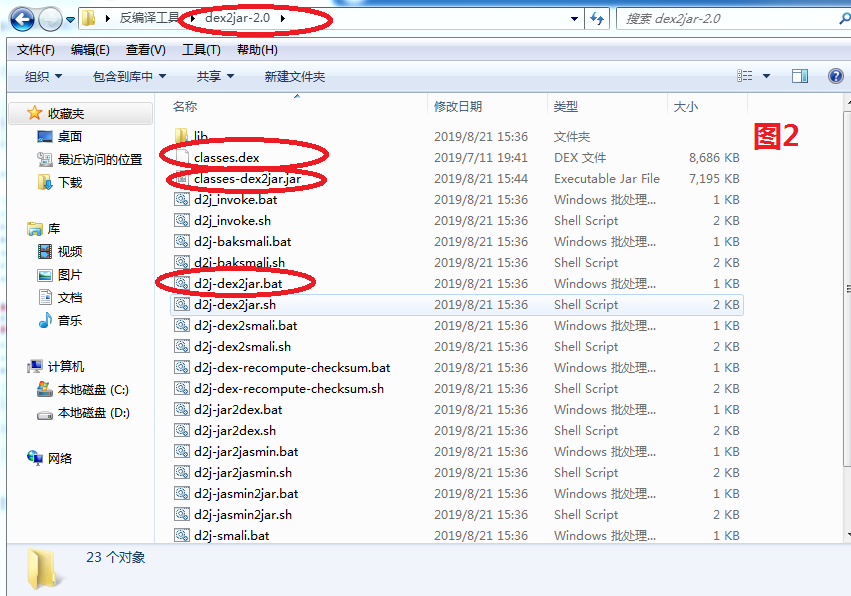The width and height of the screenshot is (851, 596).
Task: Sort by the 名称 column header
Action: [x=185, y=106]
